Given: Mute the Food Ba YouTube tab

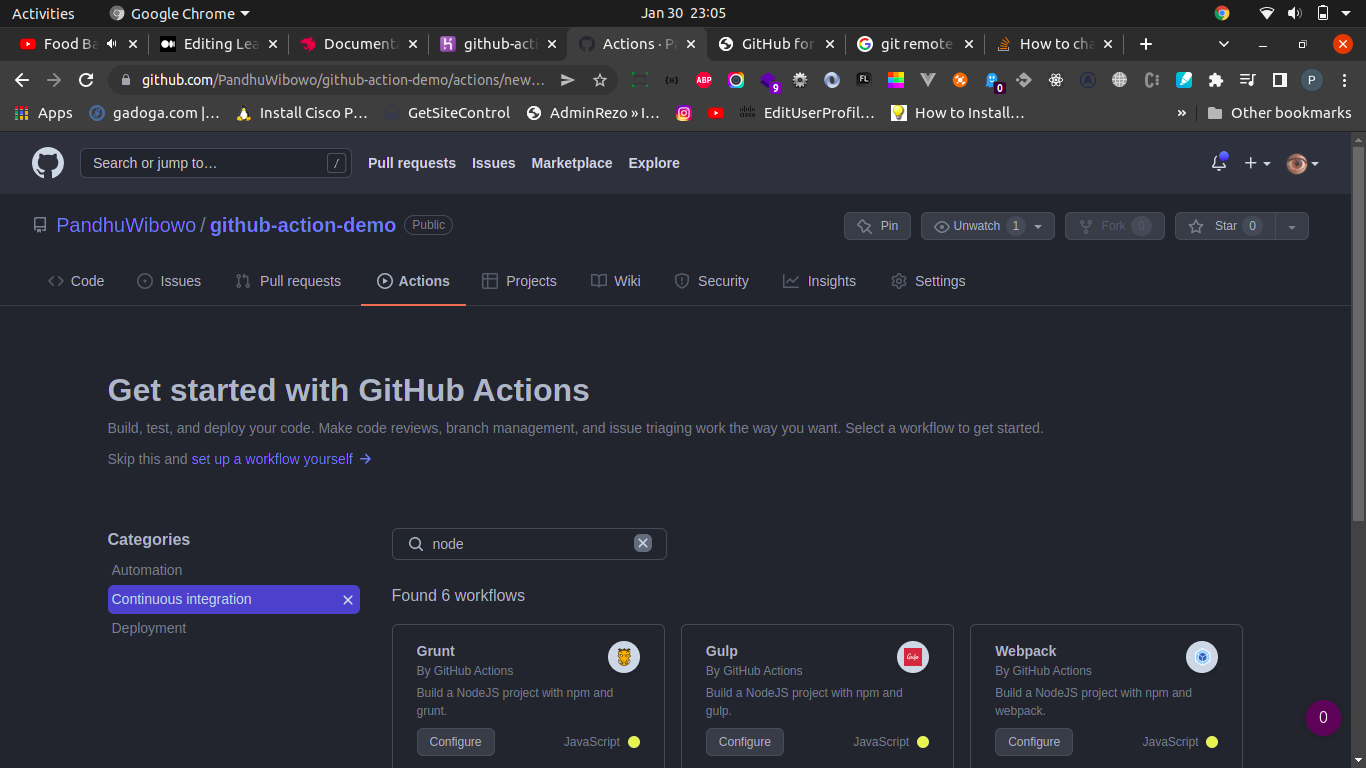Looking at the screenshot, I should 111,44.
